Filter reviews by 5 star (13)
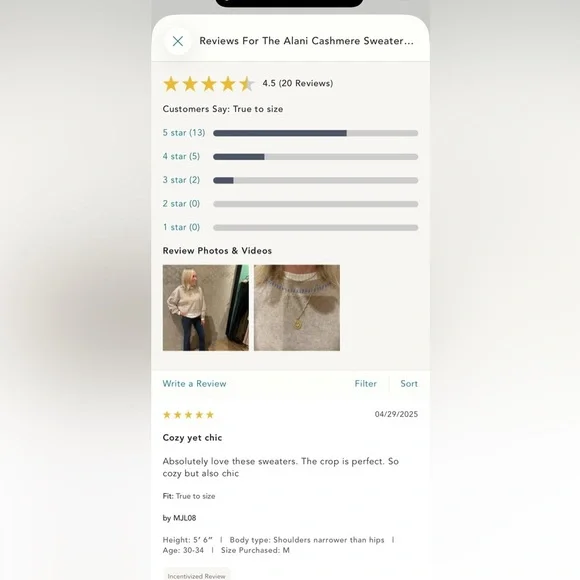 pos(184,133)
